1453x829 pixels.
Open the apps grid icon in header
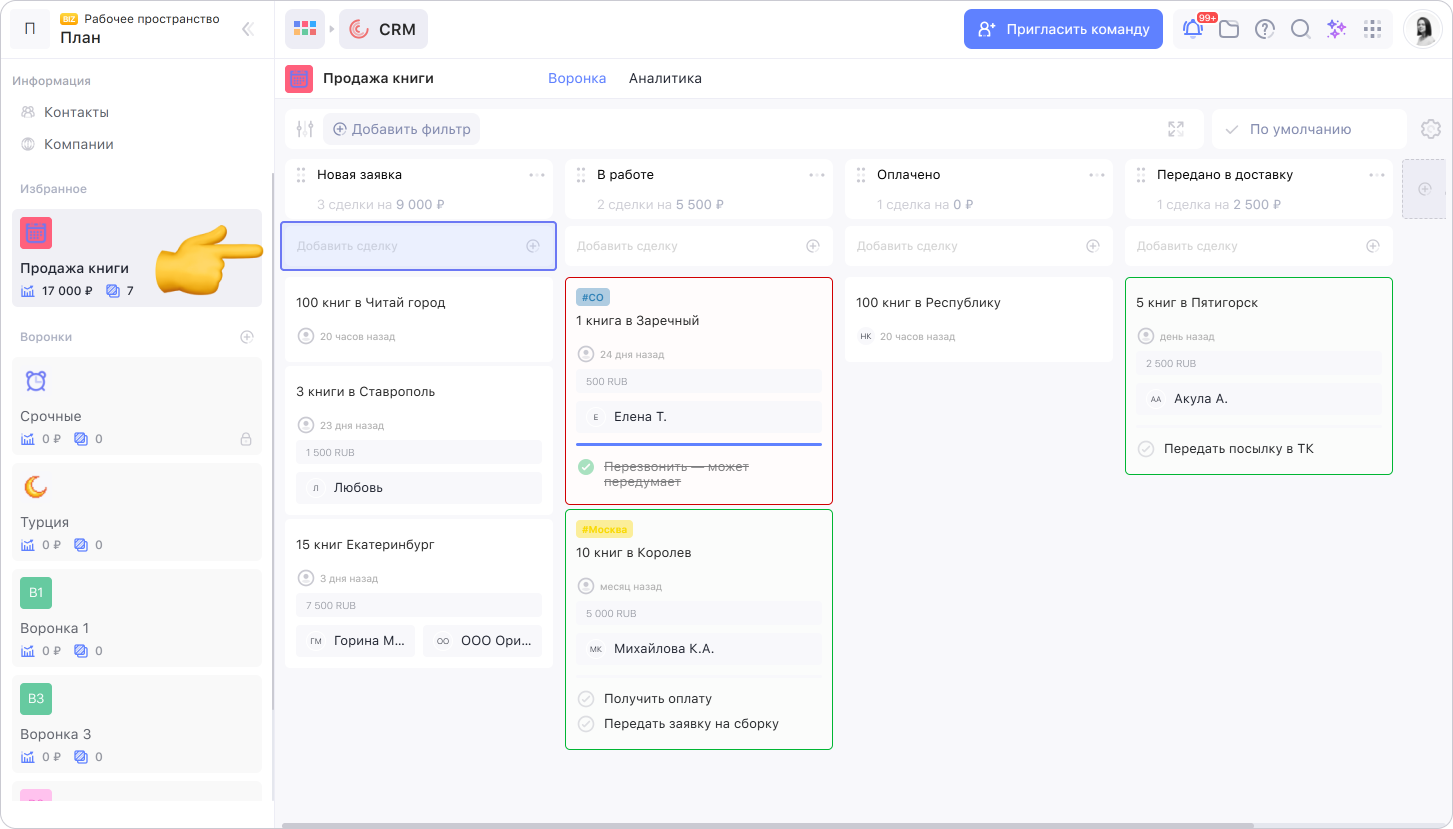pos(1372,29)
